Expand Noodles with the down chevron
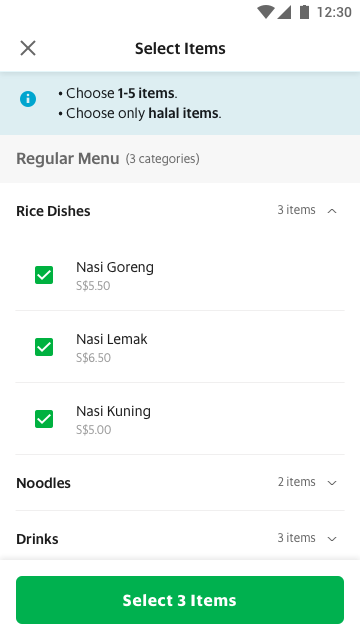Screen dimensions: 360x640 pos(332,483)
